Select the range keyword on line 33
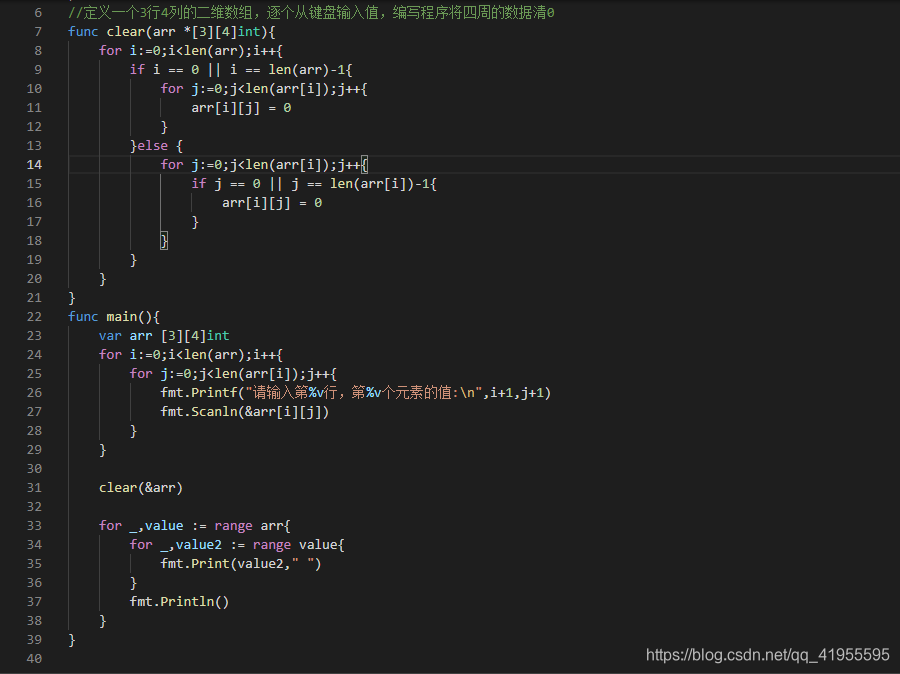 click(233, 525)
